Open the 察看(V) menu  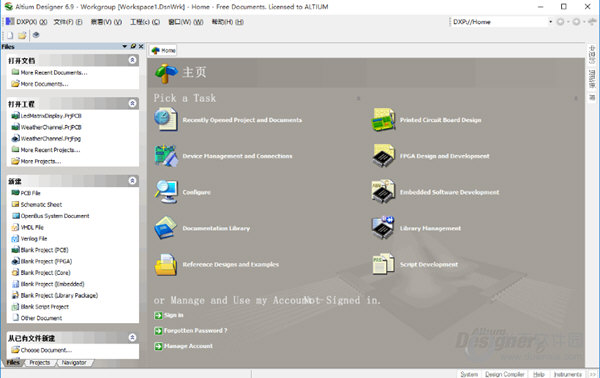pyautogui.click(x=106, y=22)
